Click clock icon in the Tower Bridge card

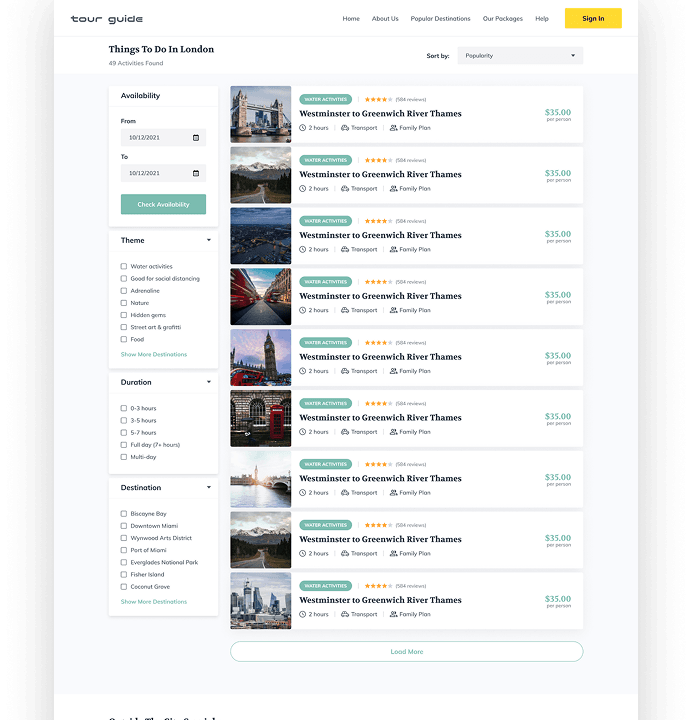pos(303,128)
